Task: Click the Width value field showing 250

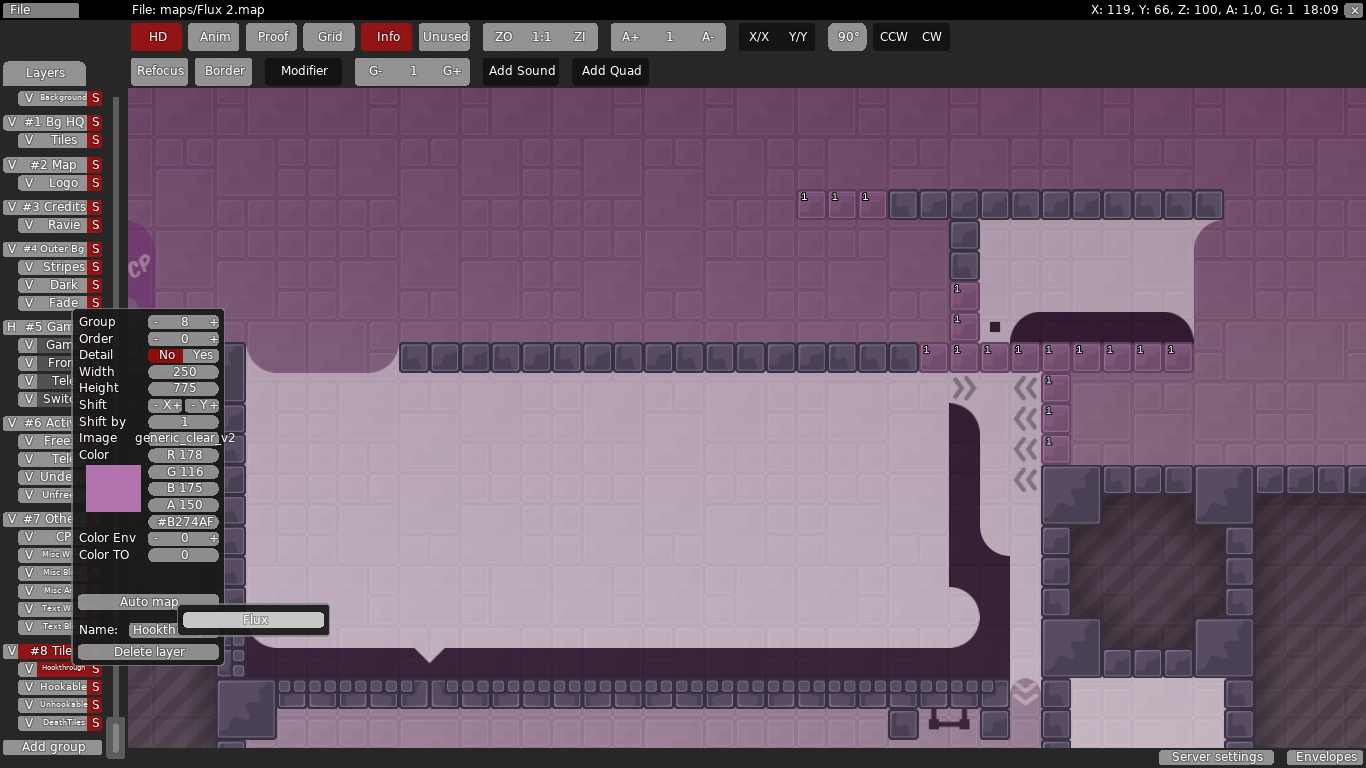Action: tap(184, 372)
